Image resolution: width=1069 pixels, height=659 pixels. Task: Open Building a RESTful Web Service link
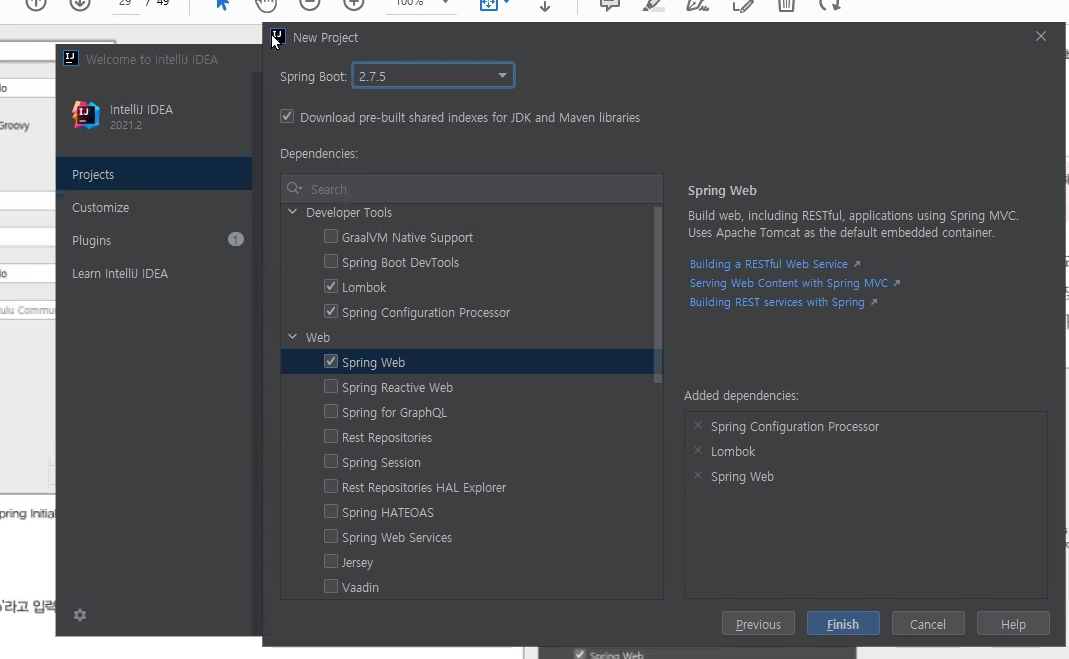tap(768, 264)
